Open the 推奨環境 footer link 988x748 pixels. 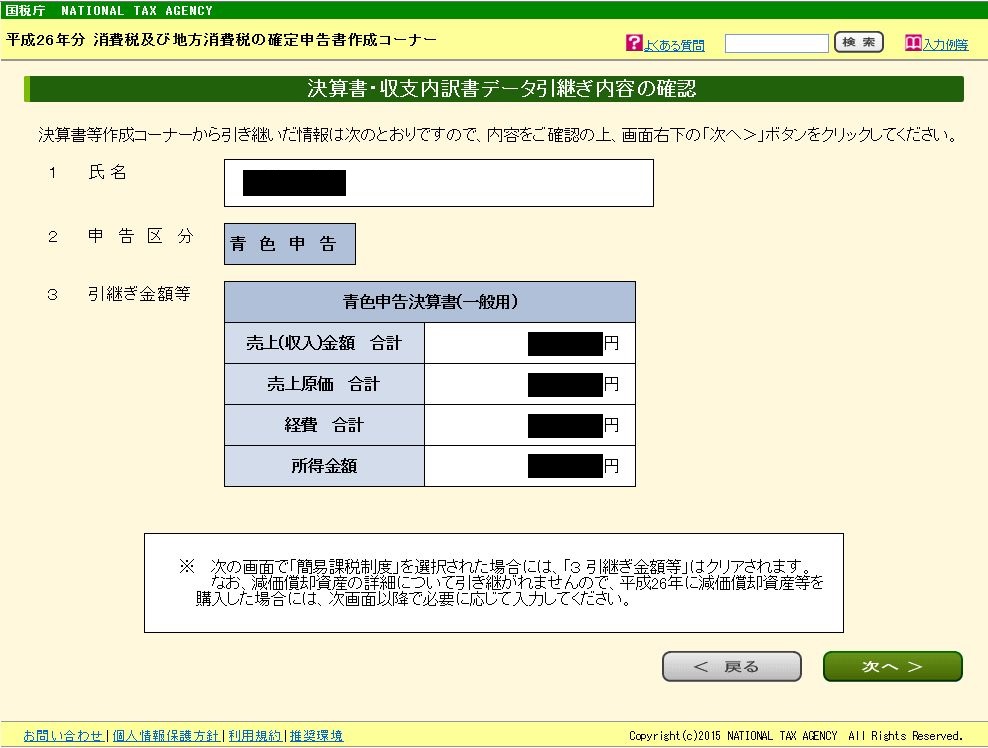[316, 735]
